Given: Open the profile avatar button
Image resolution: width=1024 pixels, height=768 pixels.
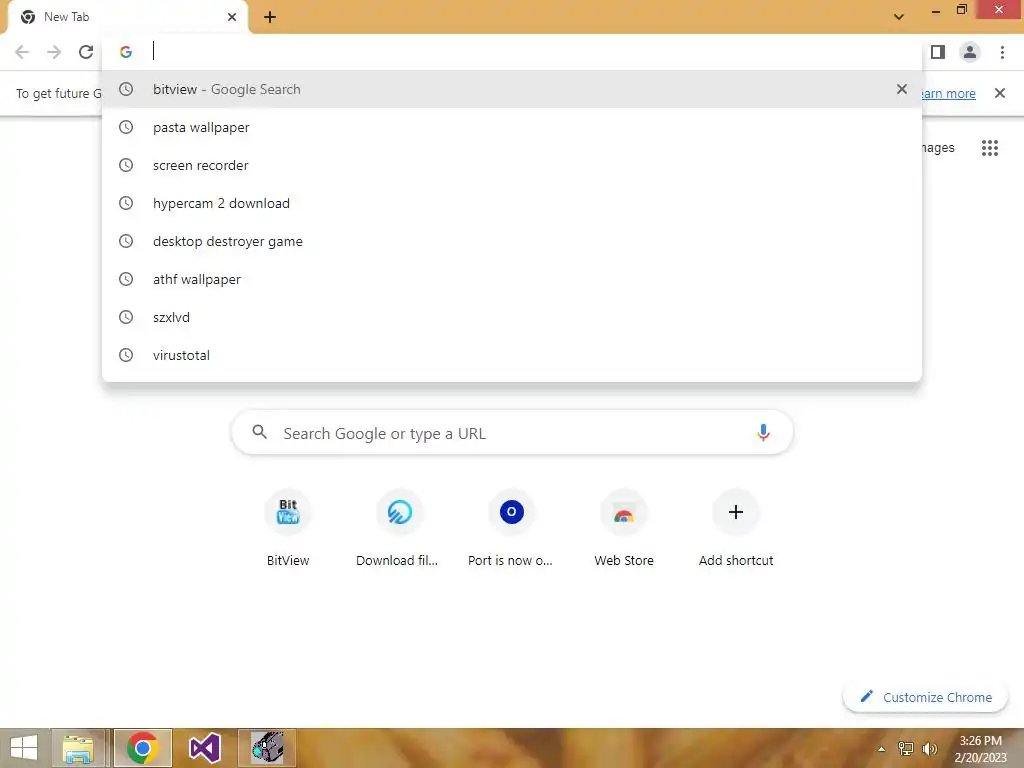Looking at the screenshot, I should (x=970, y=52).
